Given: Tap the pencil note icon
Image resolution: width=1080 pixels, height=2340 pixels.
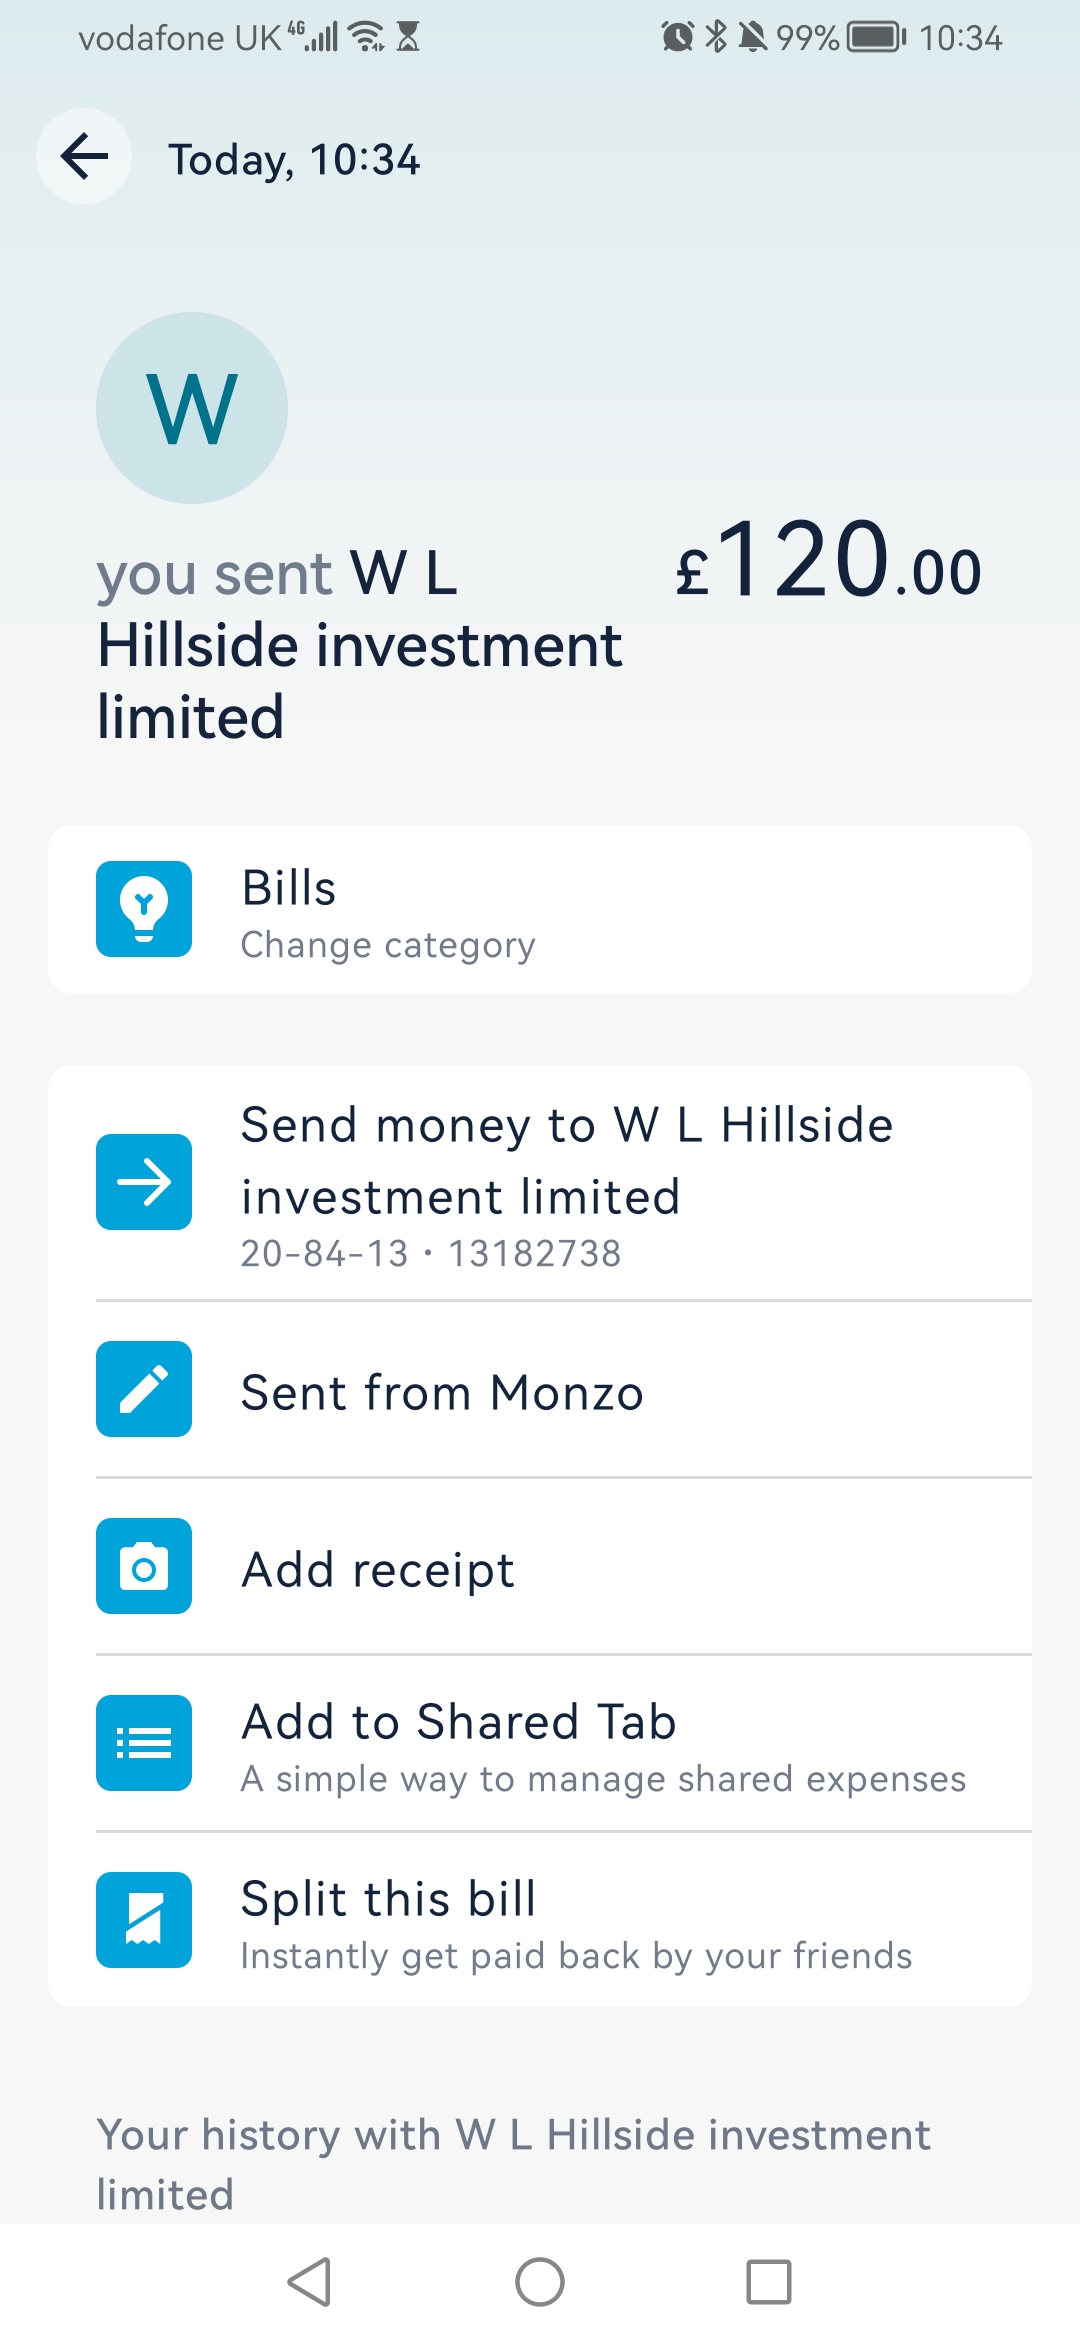Looking at the screenshot, I should pyautogui.click(x=144, y=1389).
